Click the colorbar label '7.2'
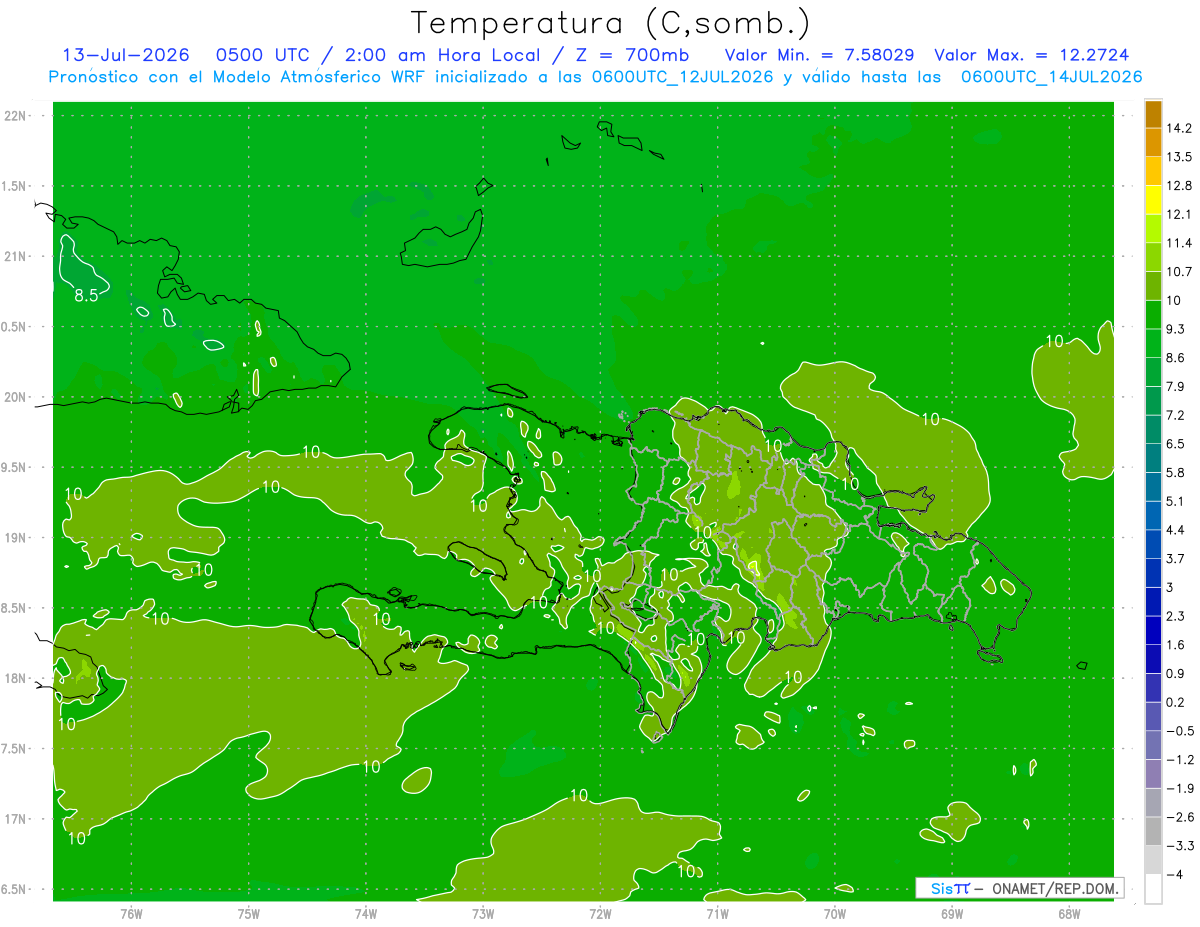 [1177, 415]
